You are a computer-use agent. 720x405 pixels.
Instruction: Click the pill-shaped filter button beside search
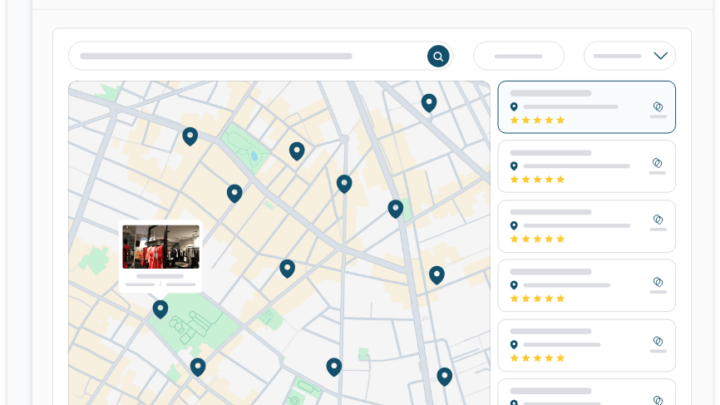pos(518,56)
